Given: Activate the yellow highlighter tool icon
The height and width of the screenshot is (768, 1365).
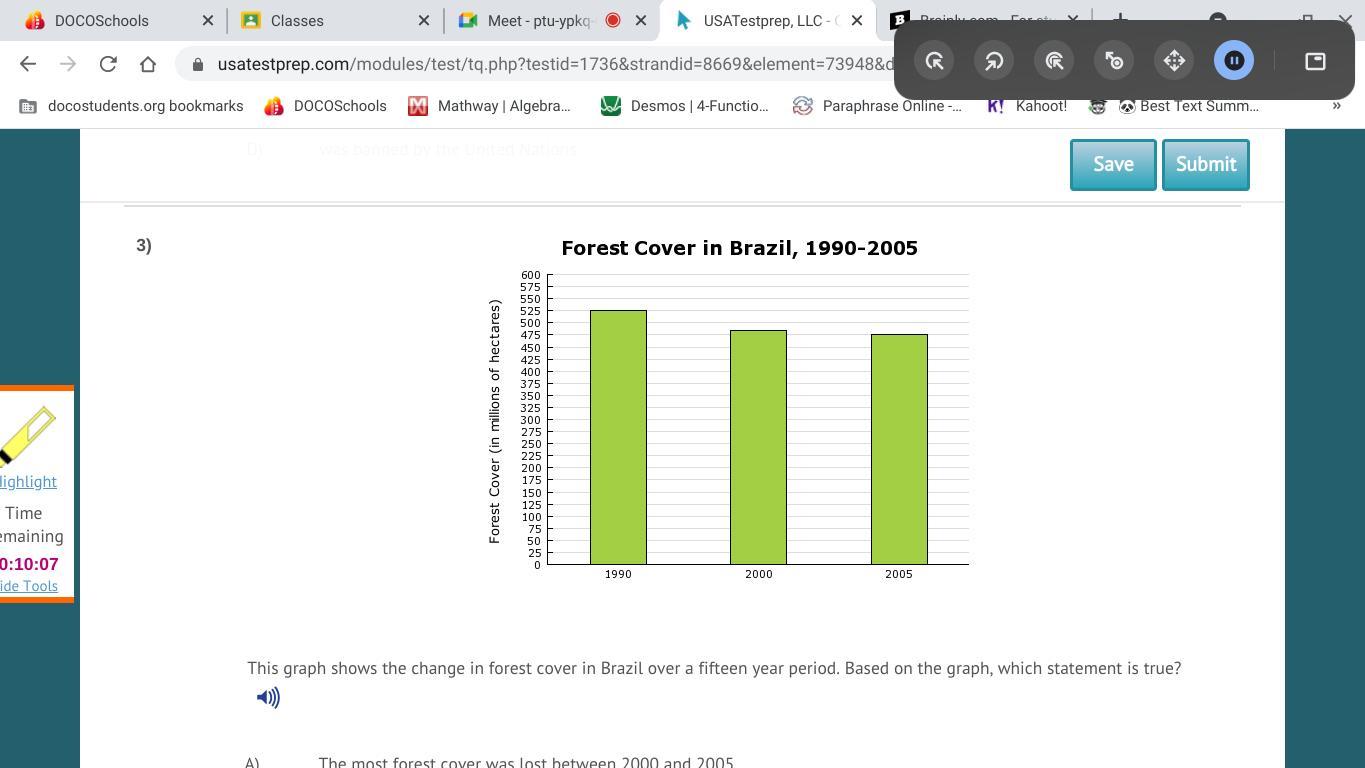Looking at the screenshot, I should 27,435.
